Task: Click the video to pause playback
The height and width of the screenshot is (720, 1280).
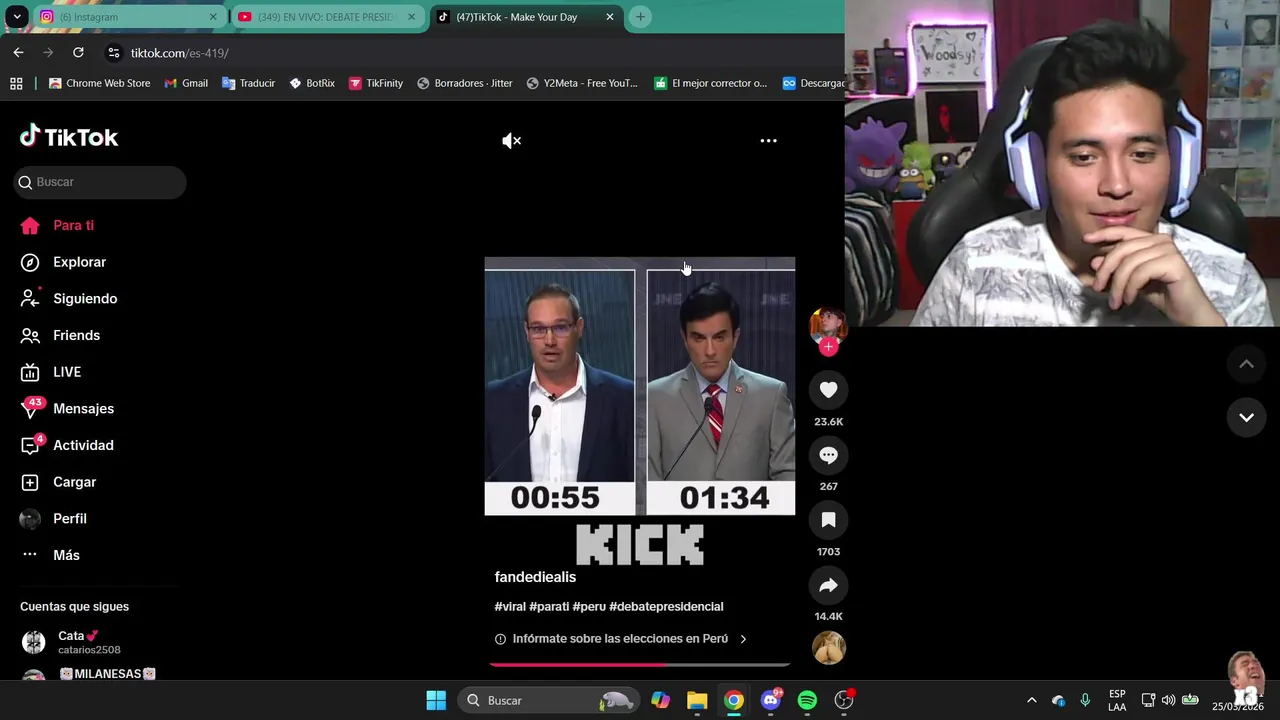Action: [640, 386]
